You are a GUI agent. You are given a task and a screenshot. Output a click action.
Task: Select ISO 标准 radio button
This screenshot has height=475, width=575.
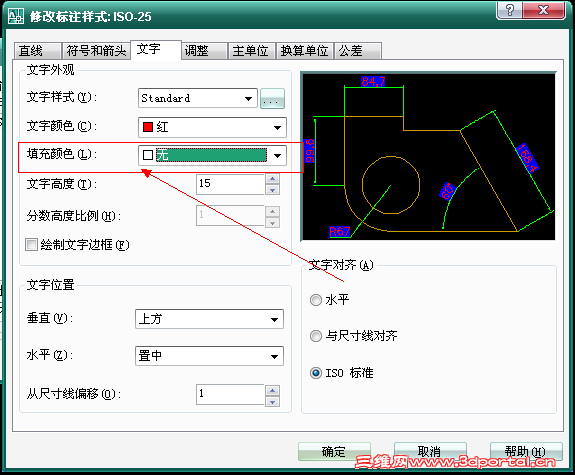tap(316, 373)
